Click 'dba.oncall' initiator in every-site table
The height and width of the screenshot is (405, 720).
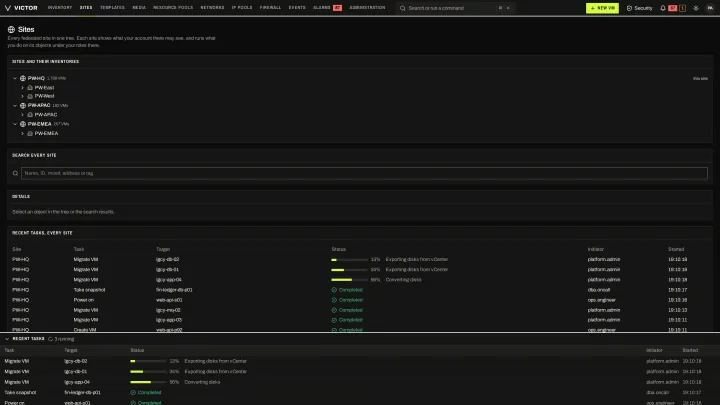click(599, 290)
